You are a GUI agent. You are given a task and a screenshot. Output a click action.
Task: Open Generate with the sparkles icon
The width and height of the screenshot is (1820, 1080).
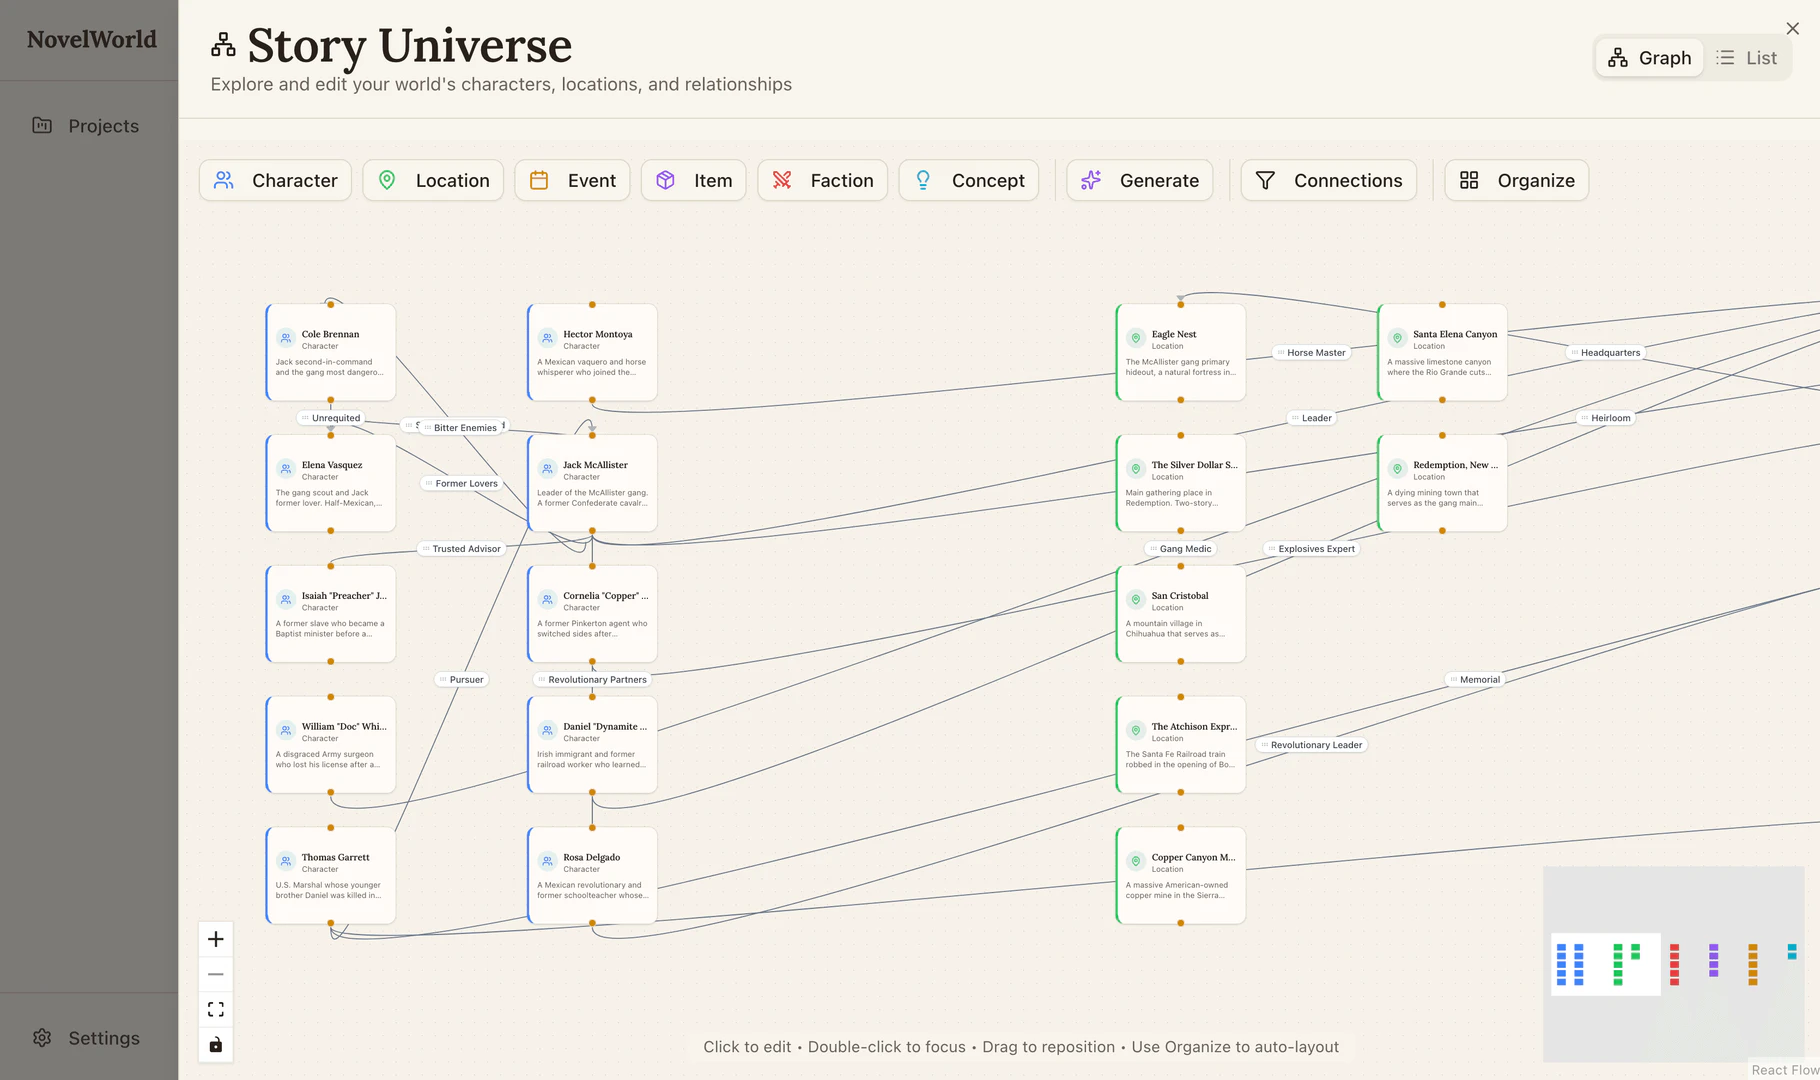pyautogui.click(x=1091, y=180)
